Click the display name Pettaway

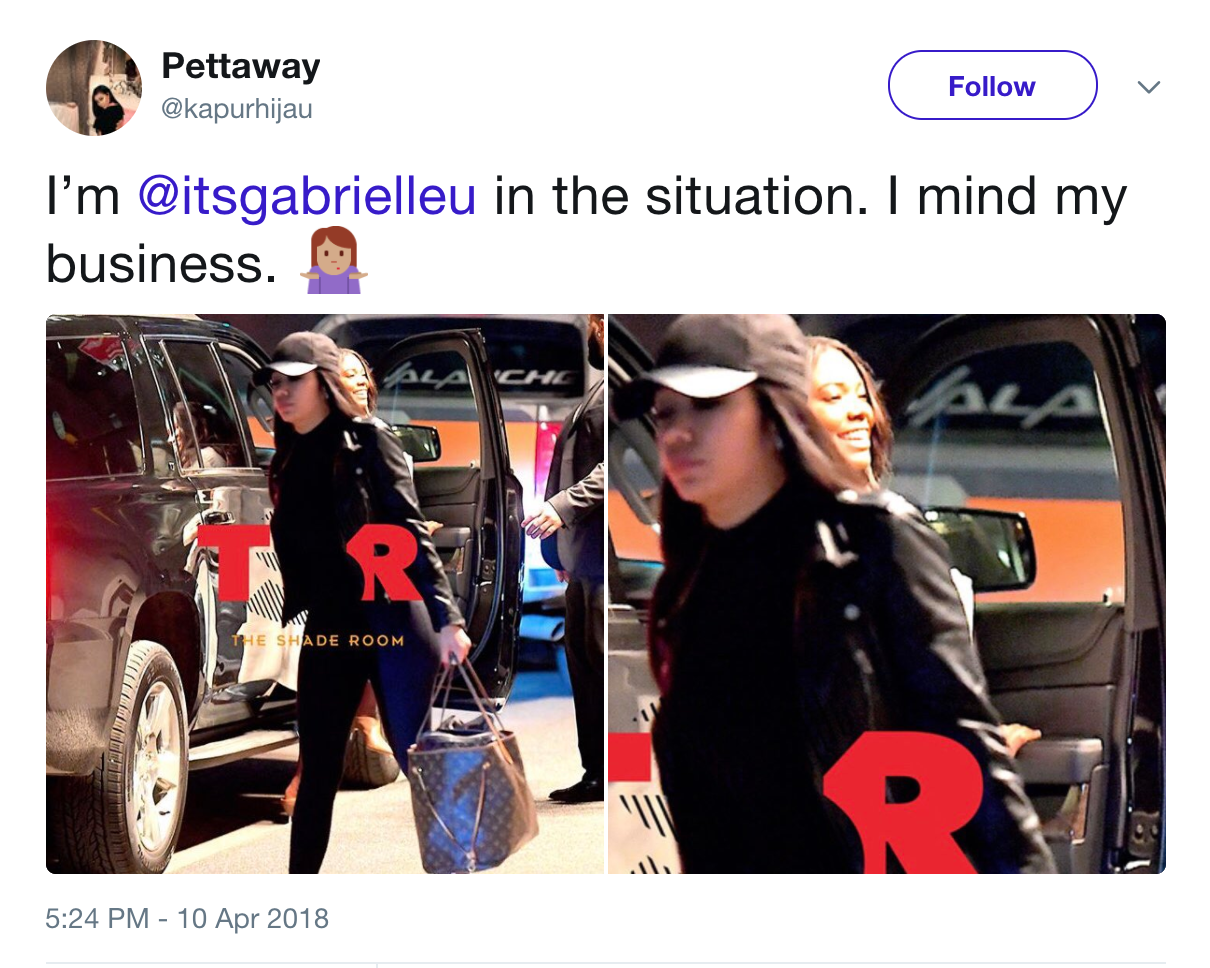[241, 67]
